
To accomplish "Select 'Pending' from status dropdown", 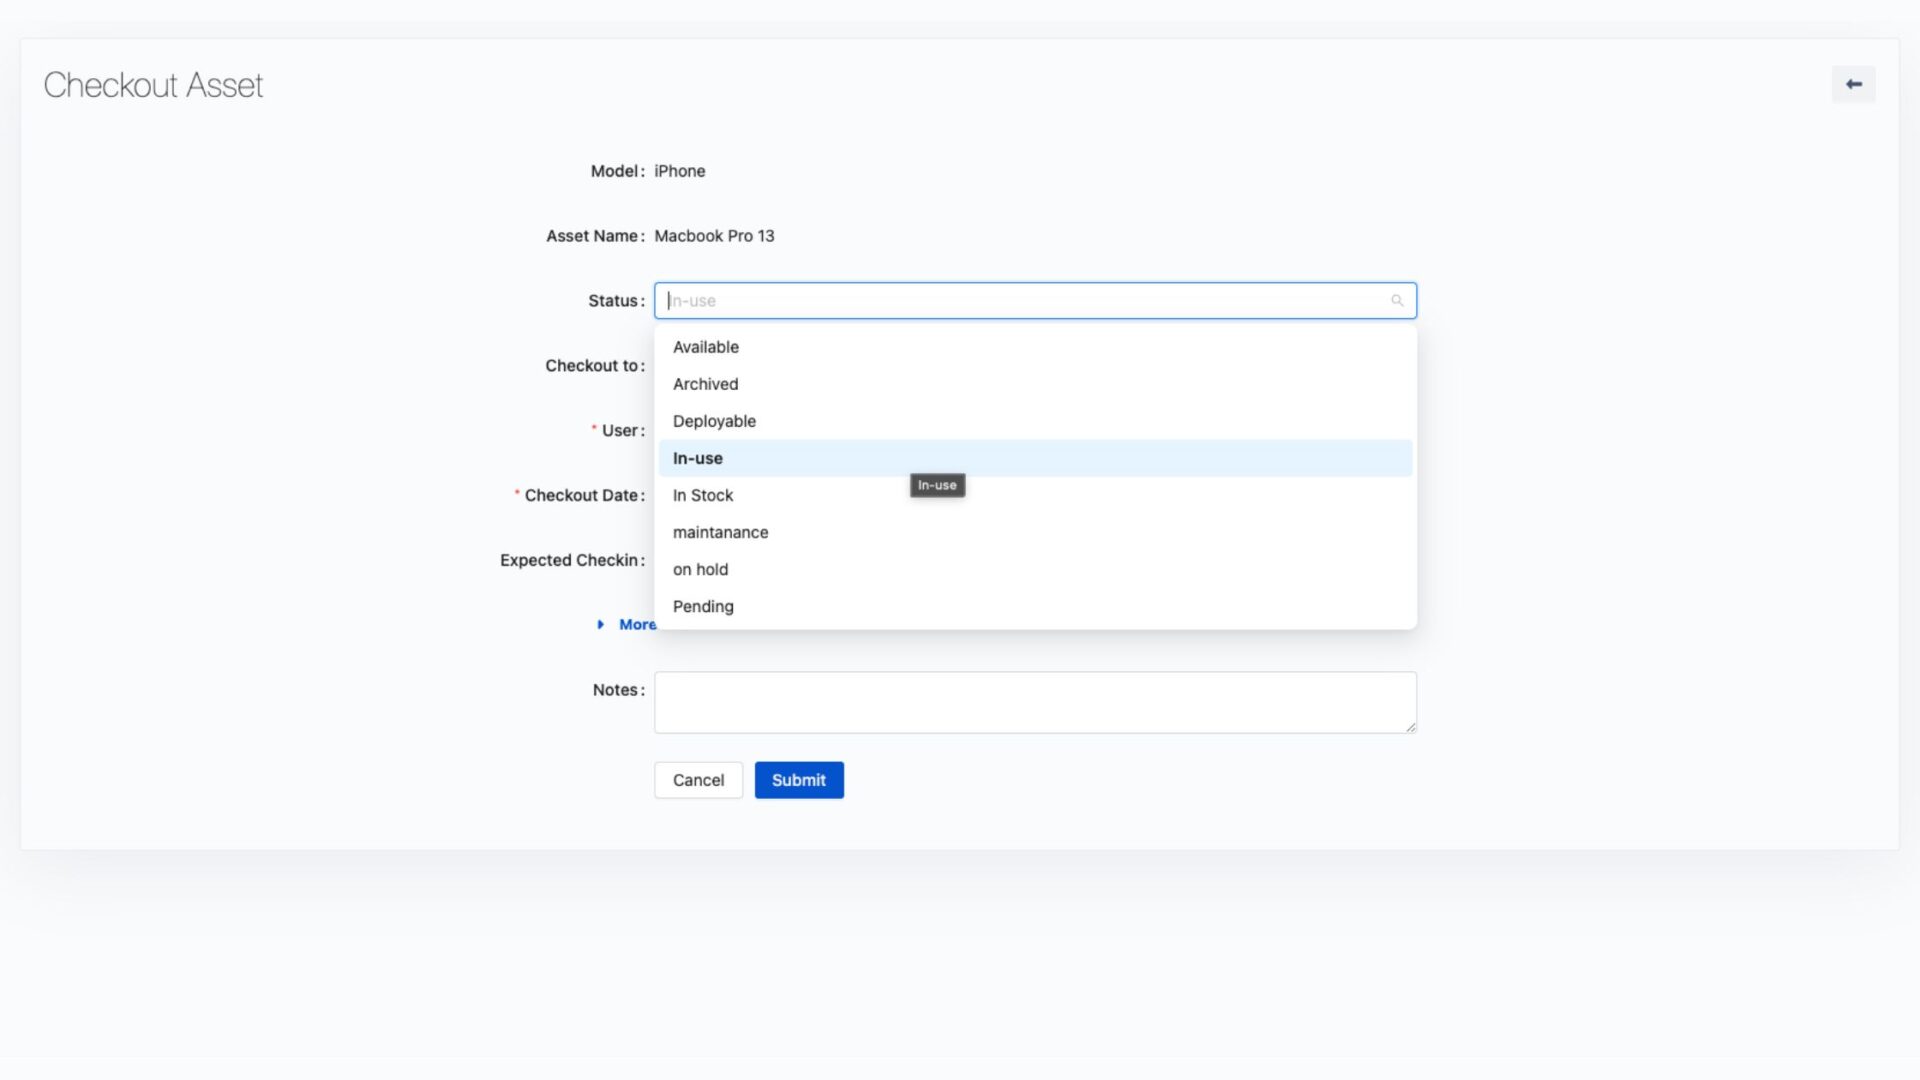I will 703,605.
